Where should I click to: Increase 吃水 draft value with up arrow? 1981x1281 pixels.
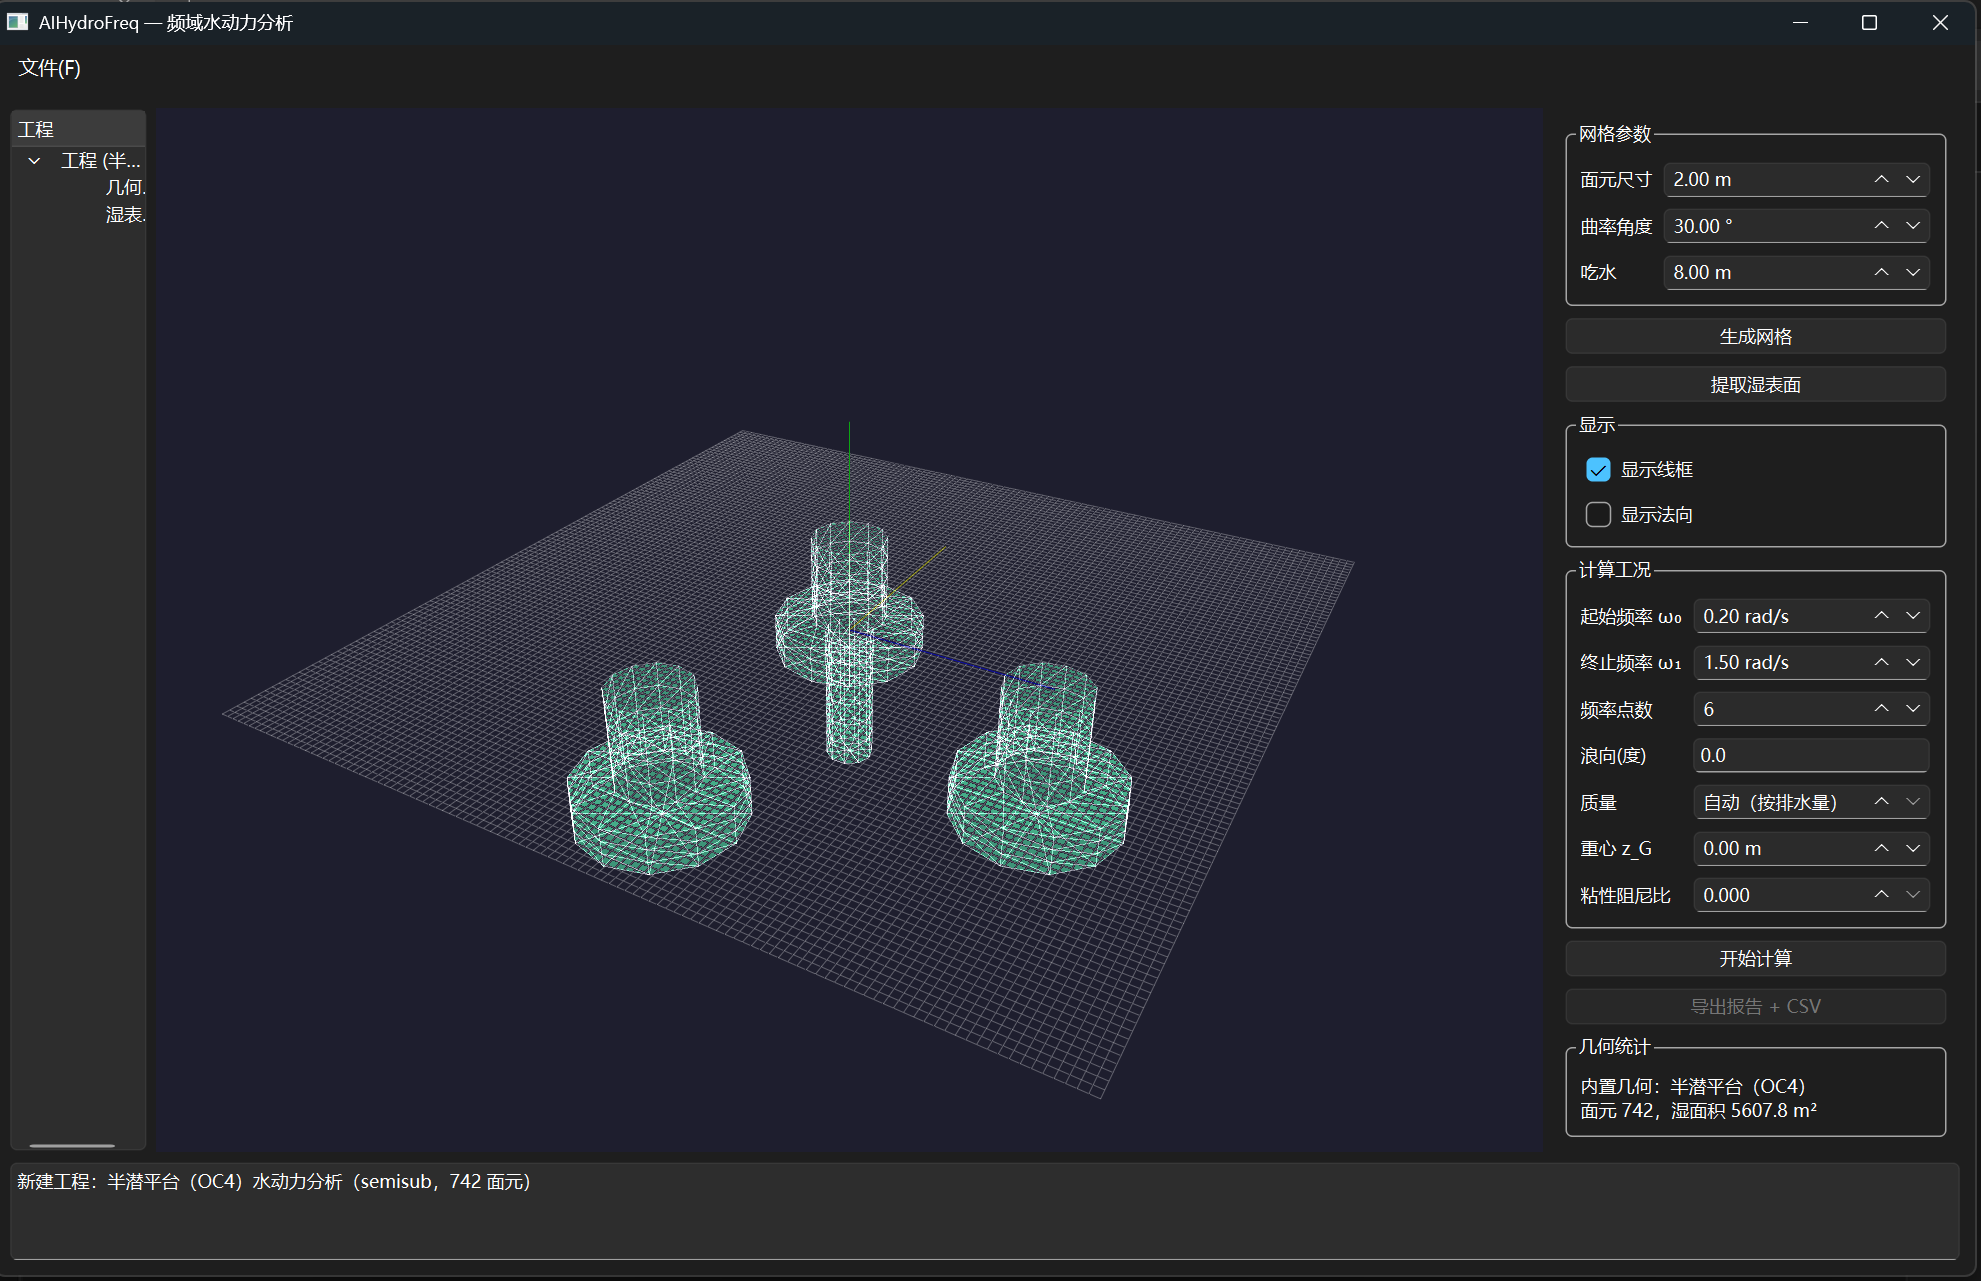pos(1881,272)
